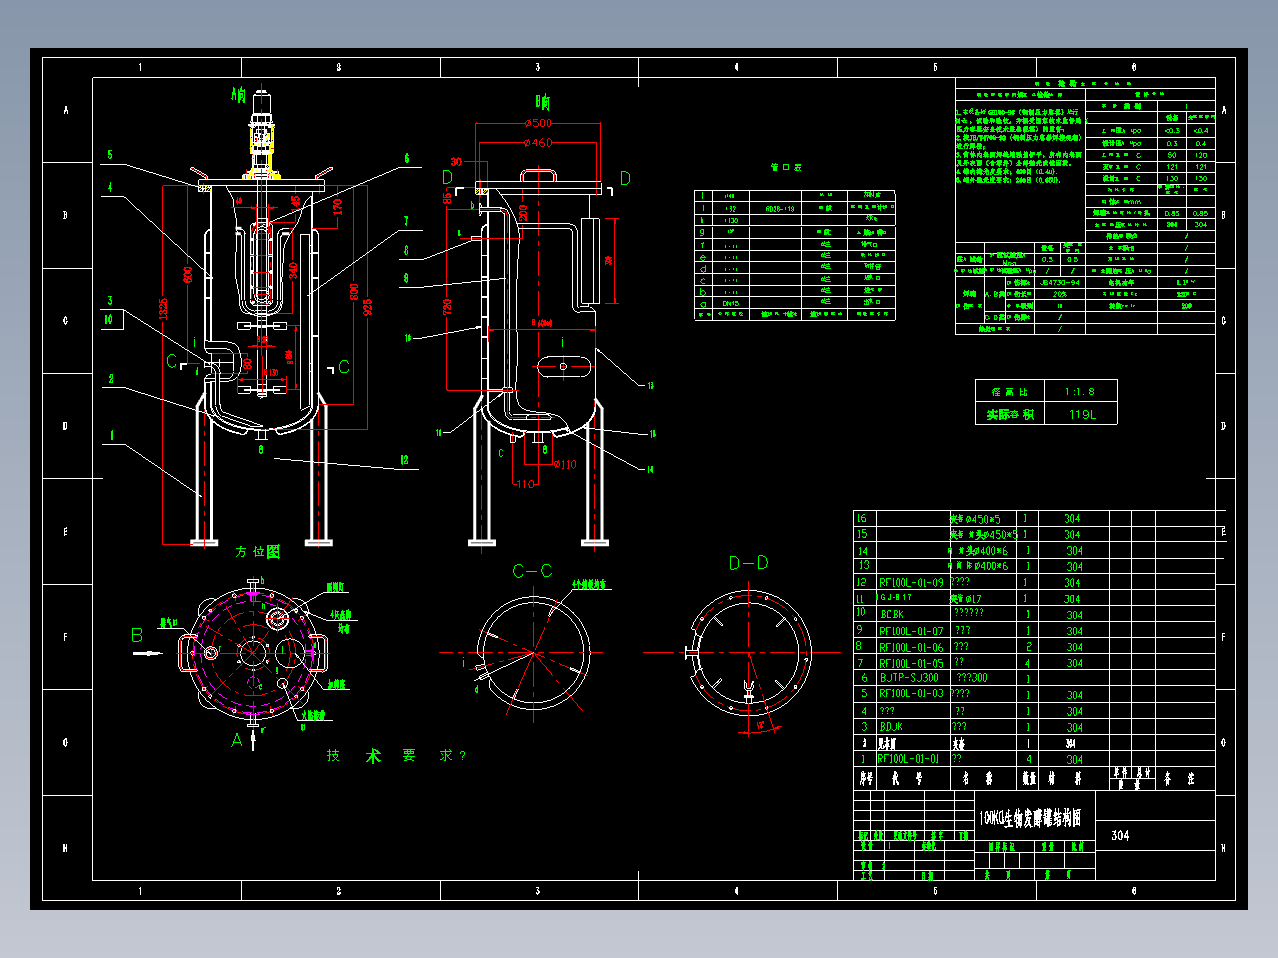Select the '170' dimension near the tank top
1278x958 pixels.
point(337,208)
